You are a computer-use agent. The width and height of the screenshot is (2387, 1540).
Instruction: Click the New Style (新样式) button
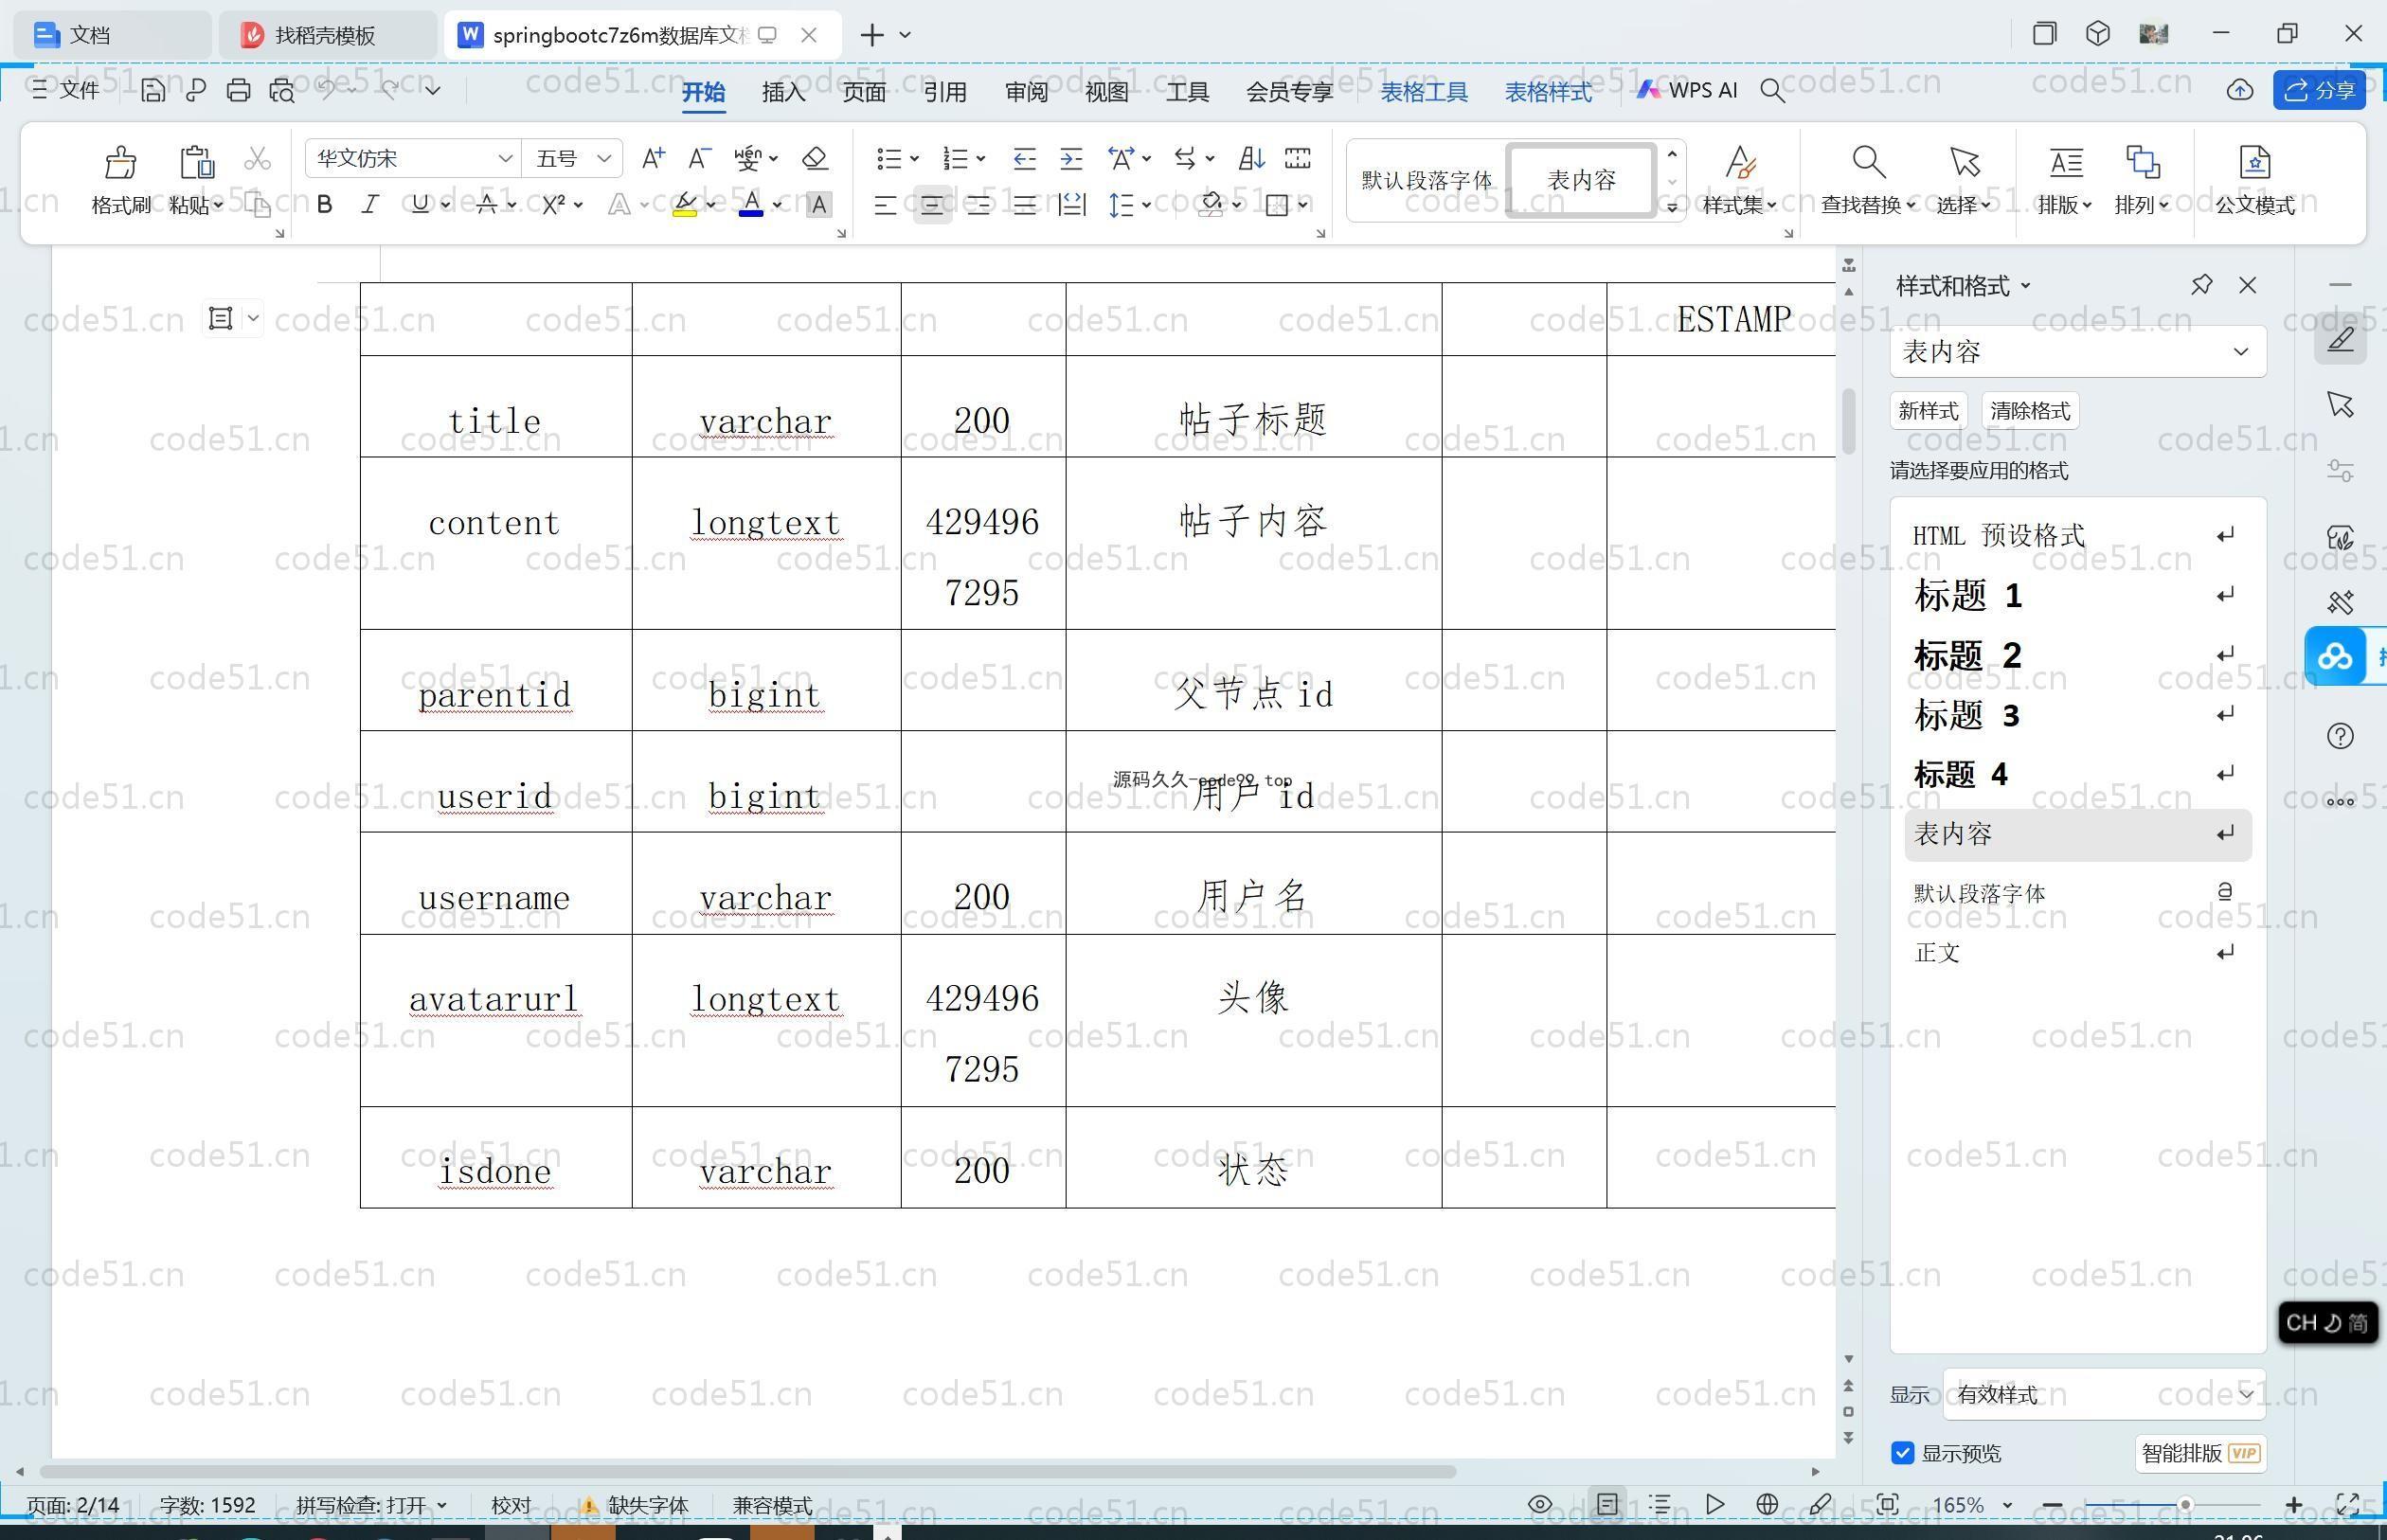point(1928,411)
